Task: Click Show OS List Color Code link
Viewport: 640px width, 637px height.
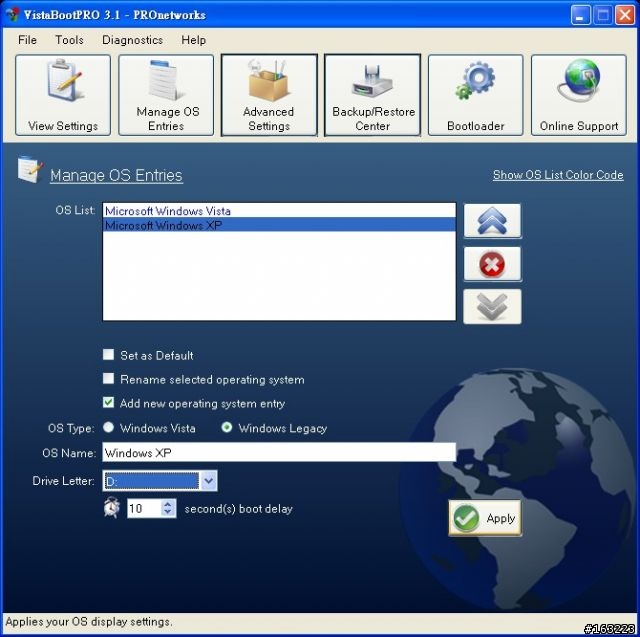Action: tap(558, 175)
